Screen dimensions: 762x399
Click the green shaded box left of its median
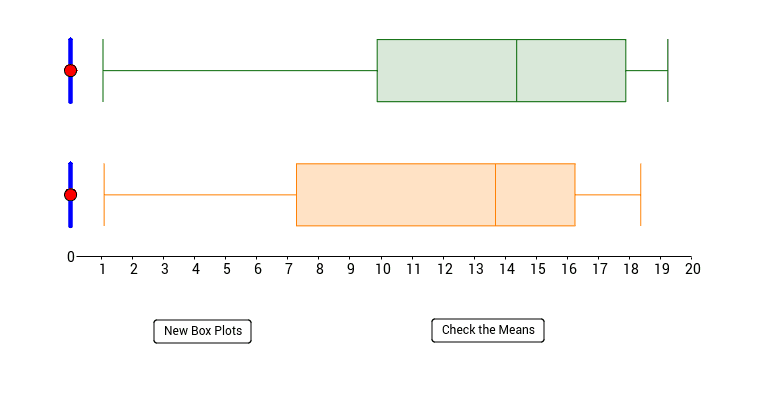point(447,70)
